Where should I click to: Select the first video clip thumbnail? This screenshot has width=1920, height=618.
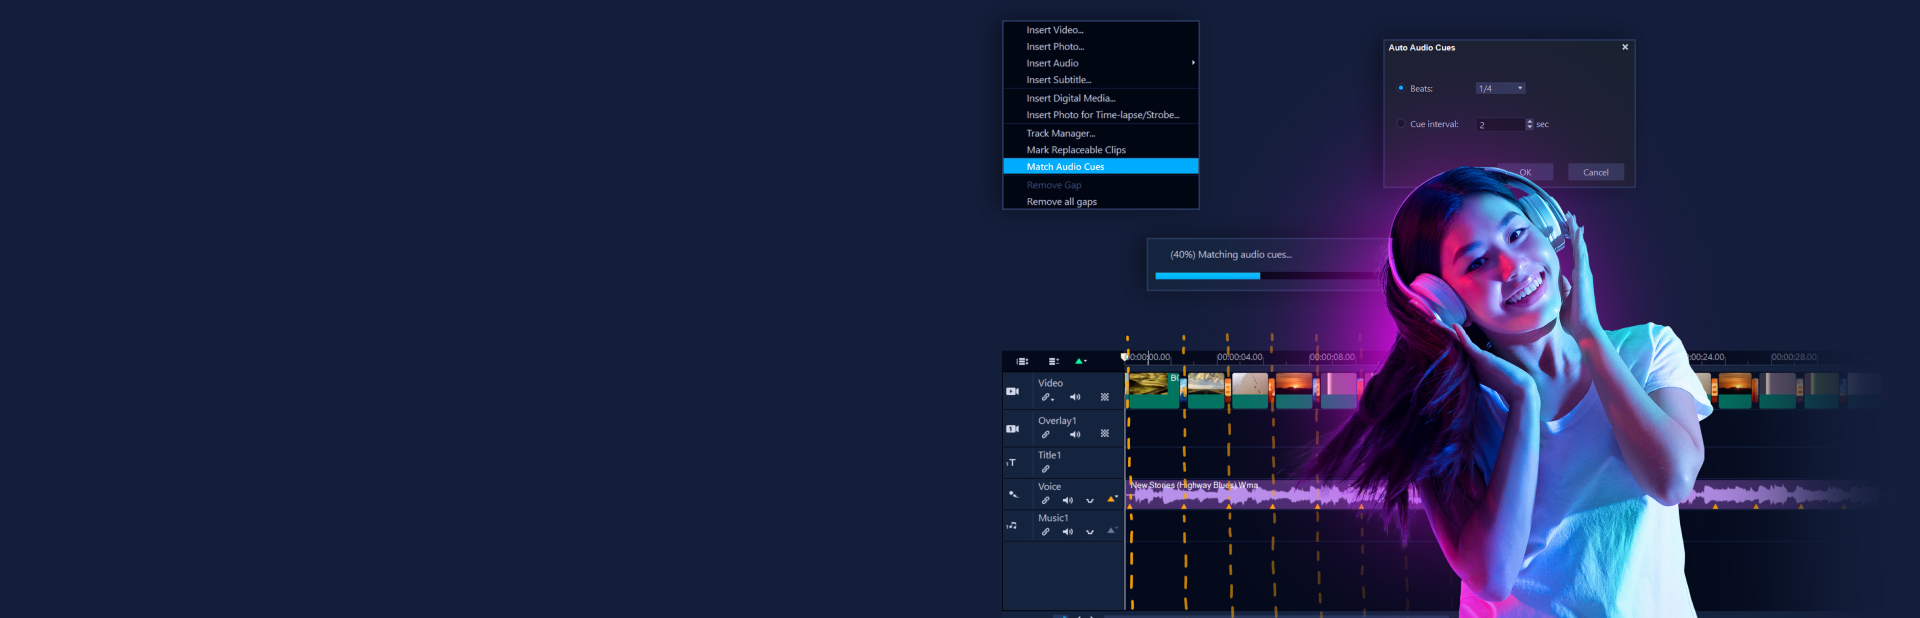[1153, 391]
